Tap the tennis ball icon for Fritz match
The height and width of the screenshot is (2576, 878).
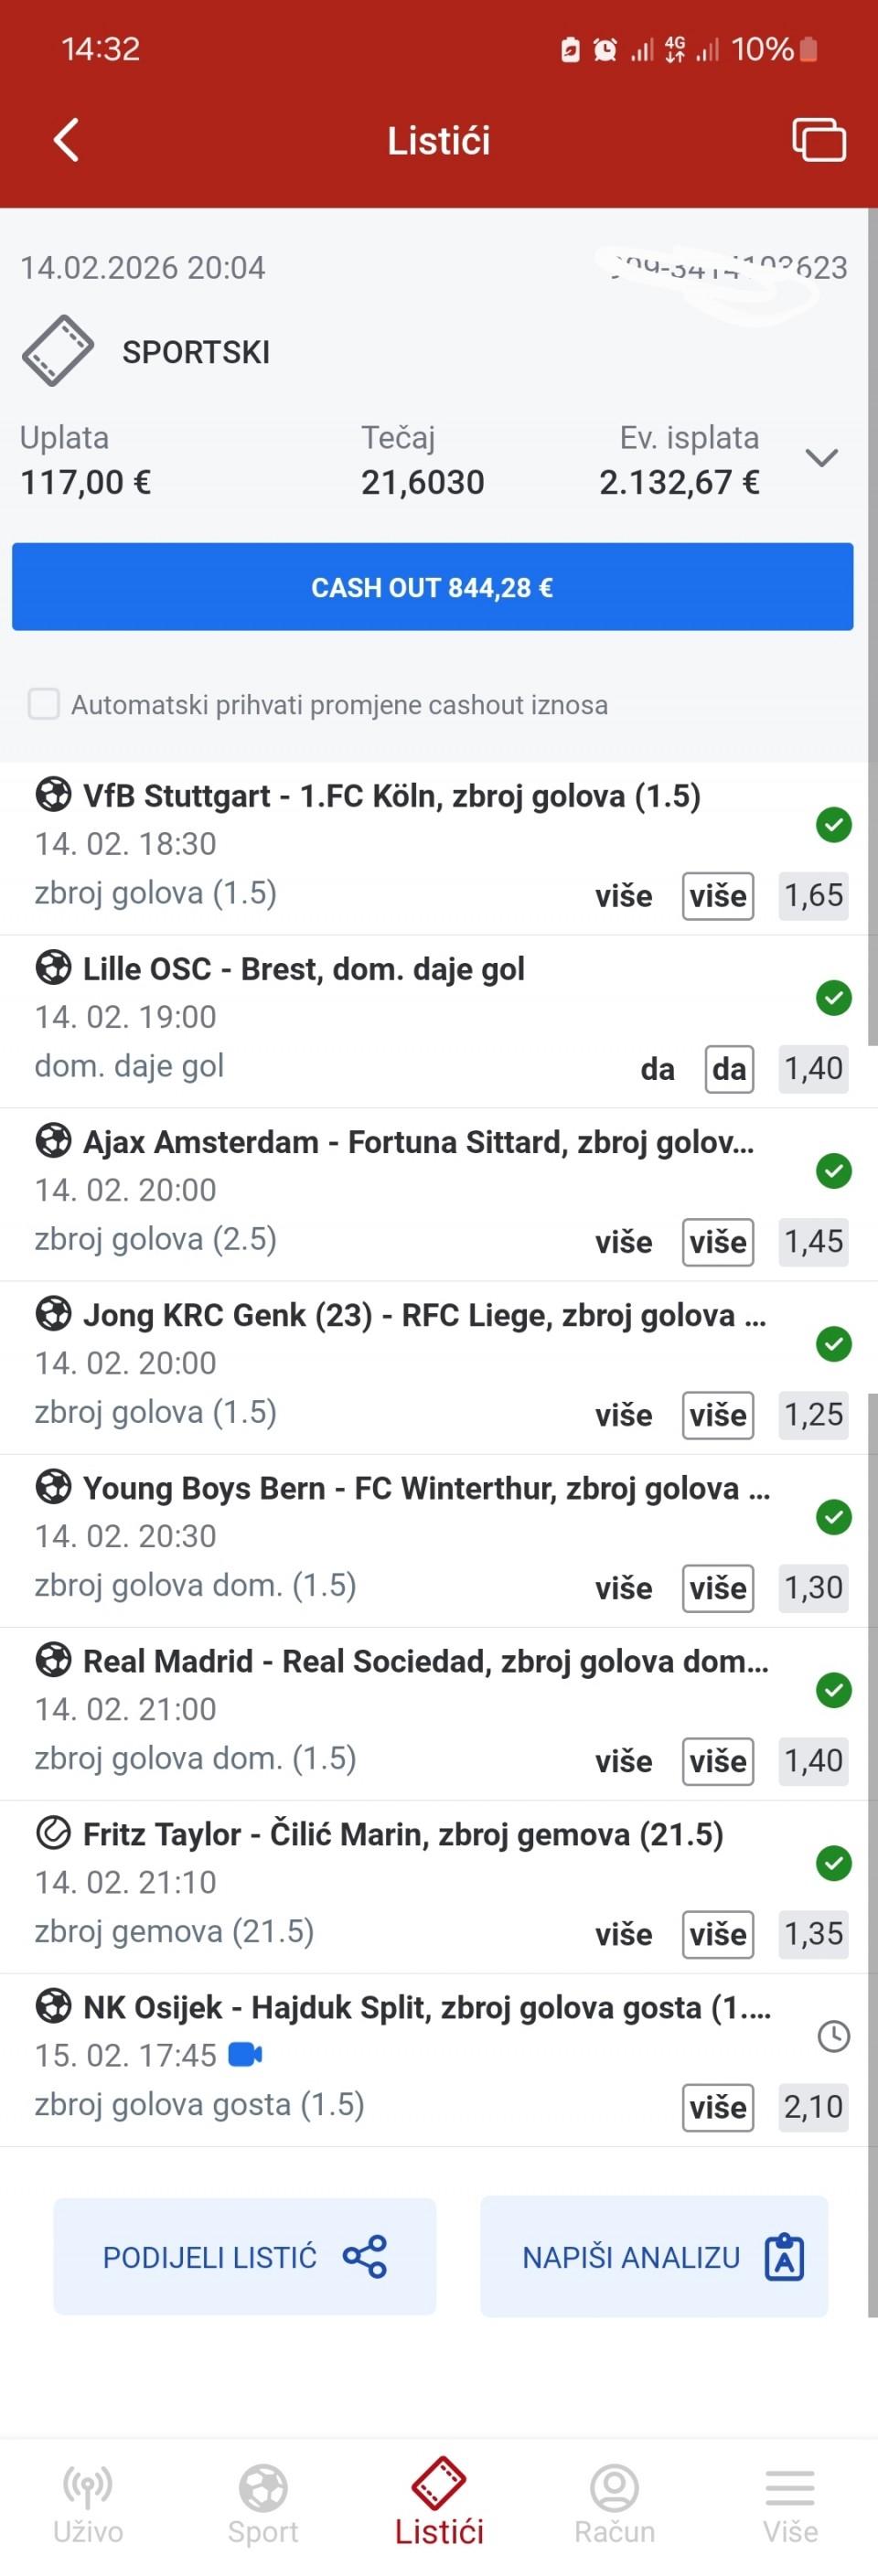pos(53,1833)
